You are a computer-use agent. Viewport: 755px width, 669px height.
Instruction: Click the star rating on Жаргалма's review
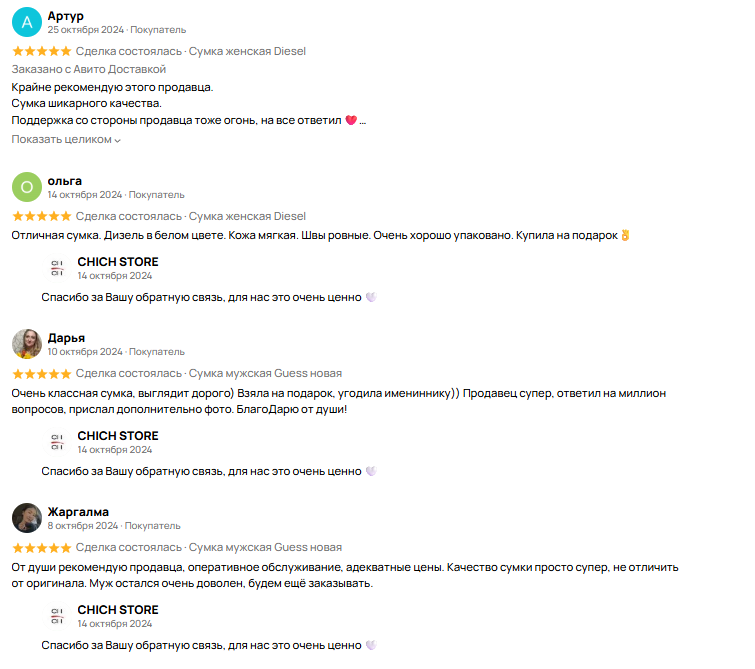pos(41,548)
